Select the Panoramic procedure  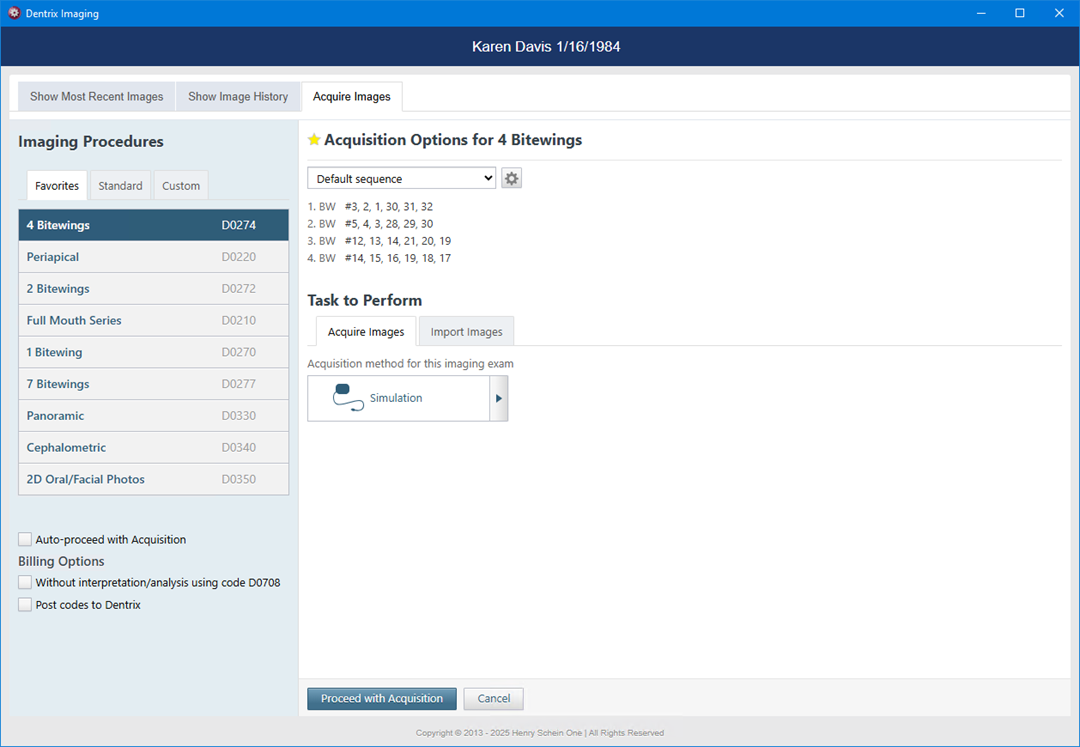pyautogui.click(x=154, y=415)
